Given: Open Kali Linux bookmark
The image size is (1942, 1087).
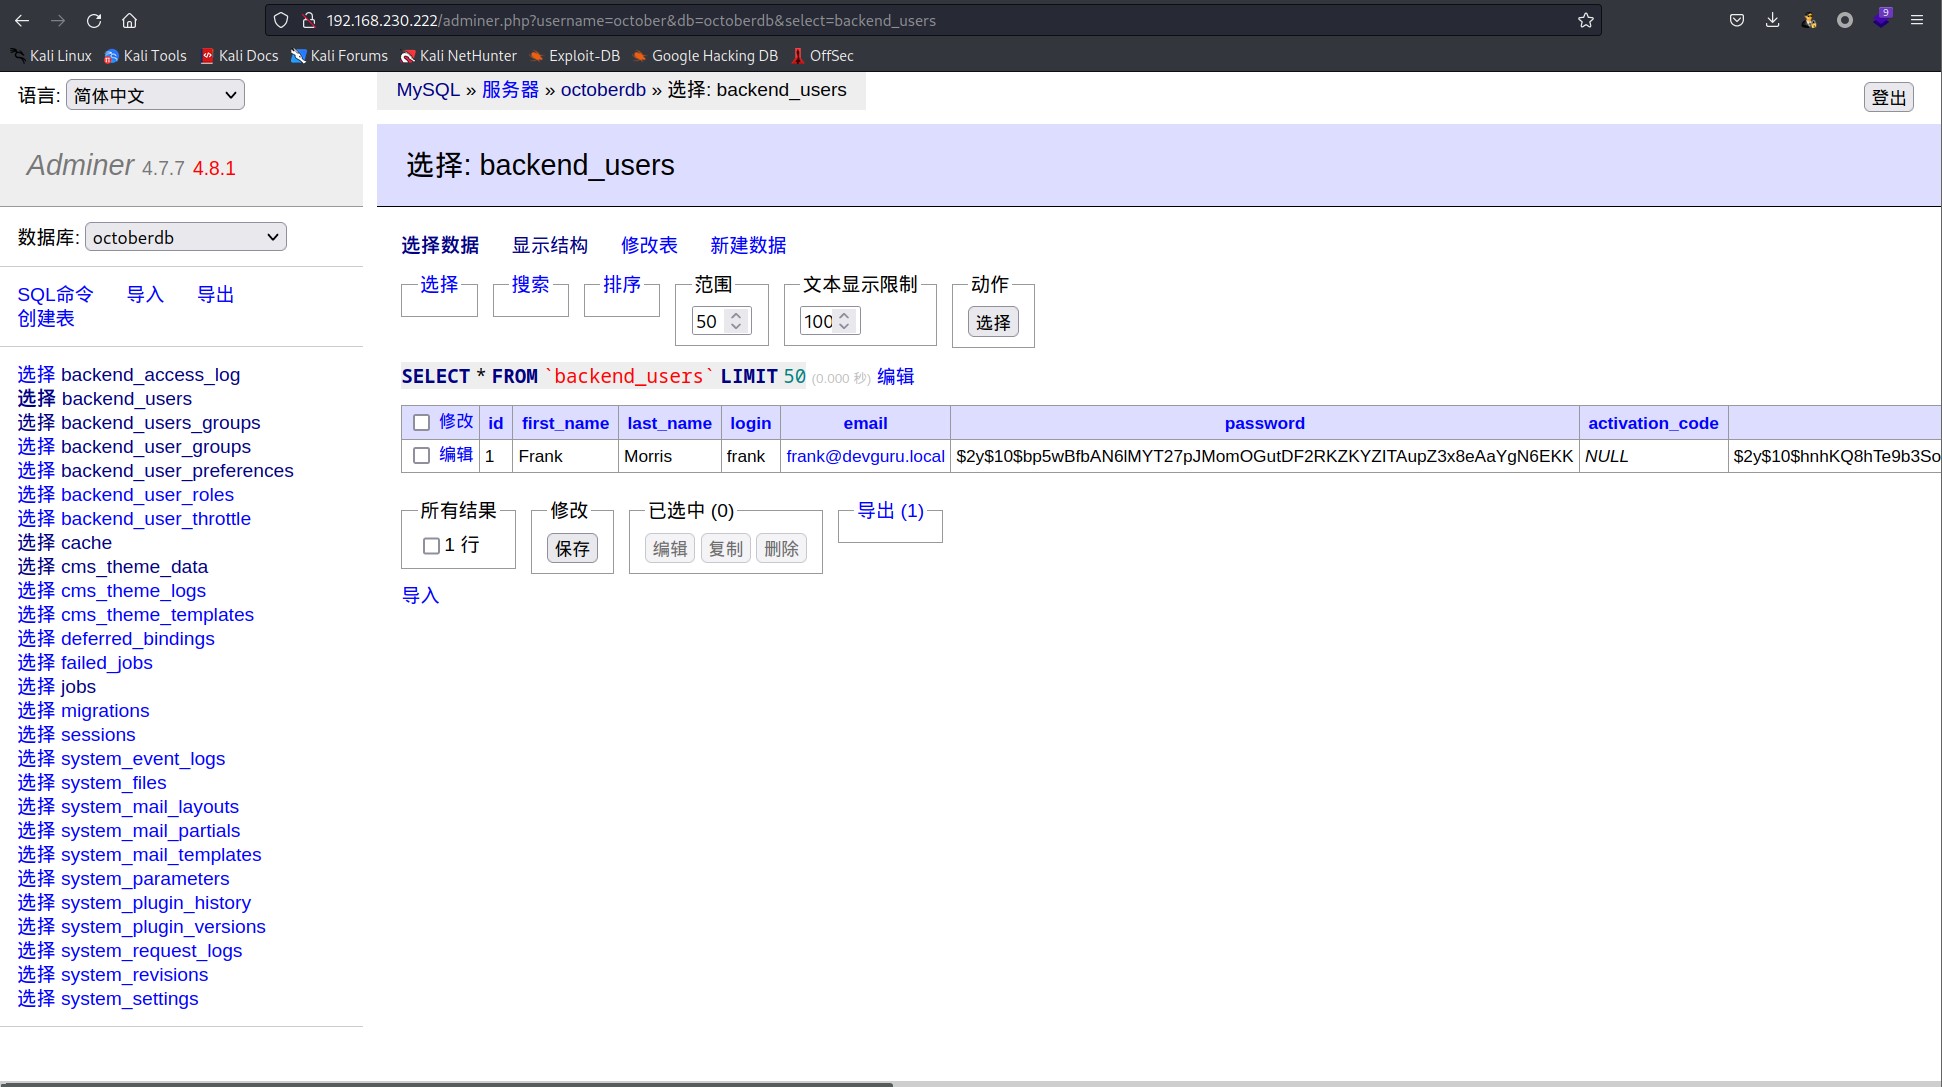Looking at the screenshot, I should (52, 56).
